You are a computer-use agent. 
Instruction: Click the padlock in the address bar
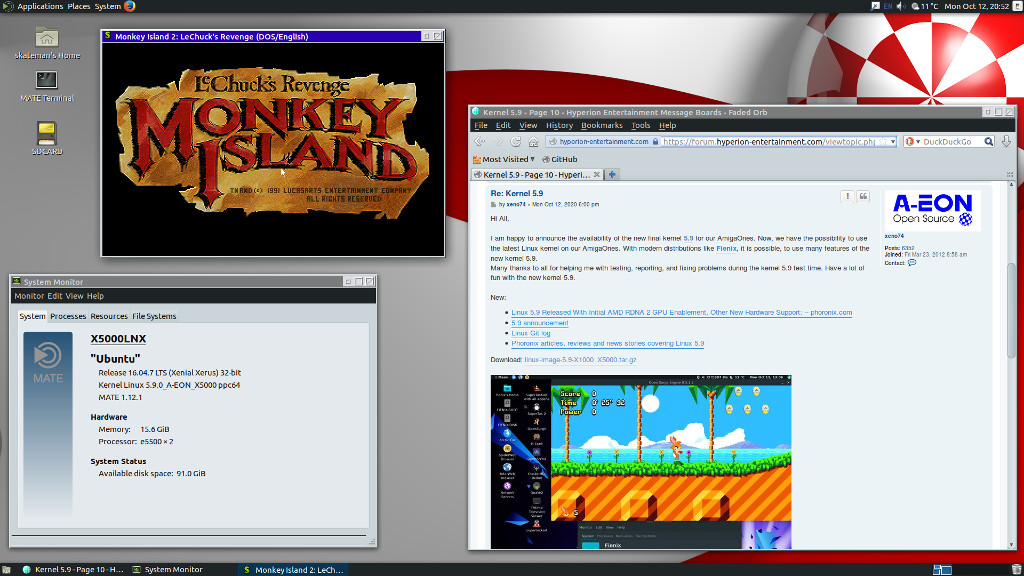pyautogui.click(x=655, y=142)
